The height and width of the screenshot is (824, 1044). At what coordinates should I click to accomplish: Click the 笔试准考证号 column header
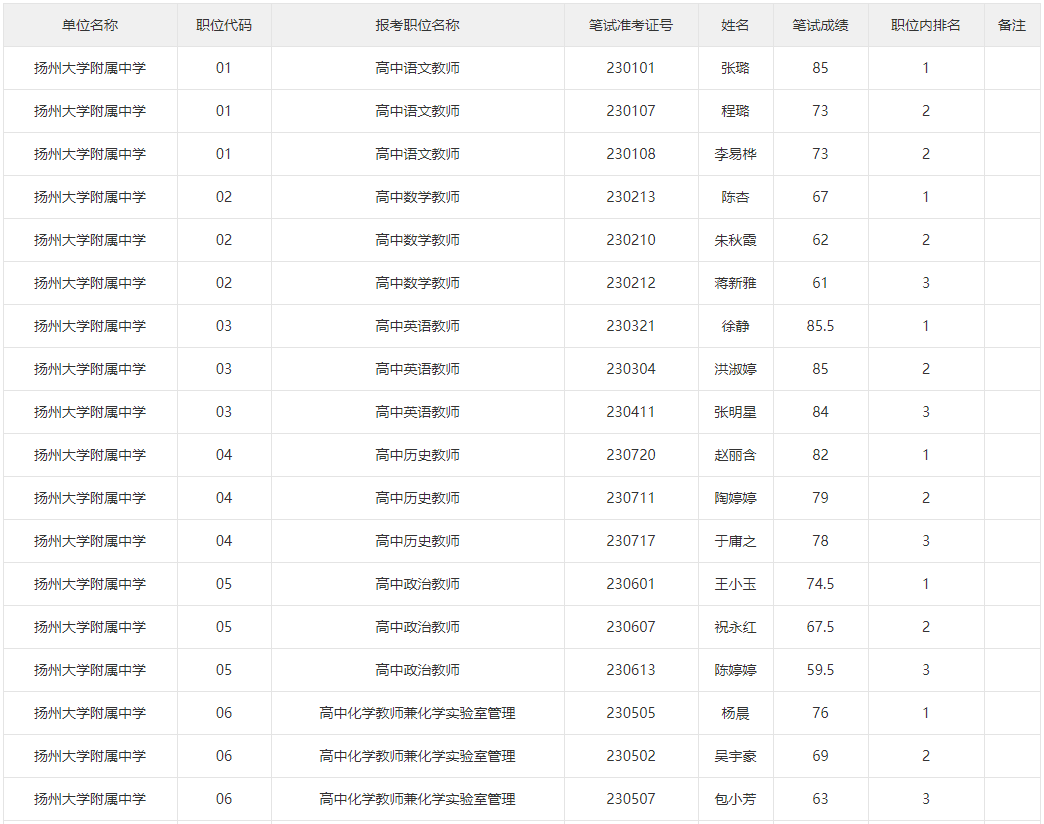point(631,25)
